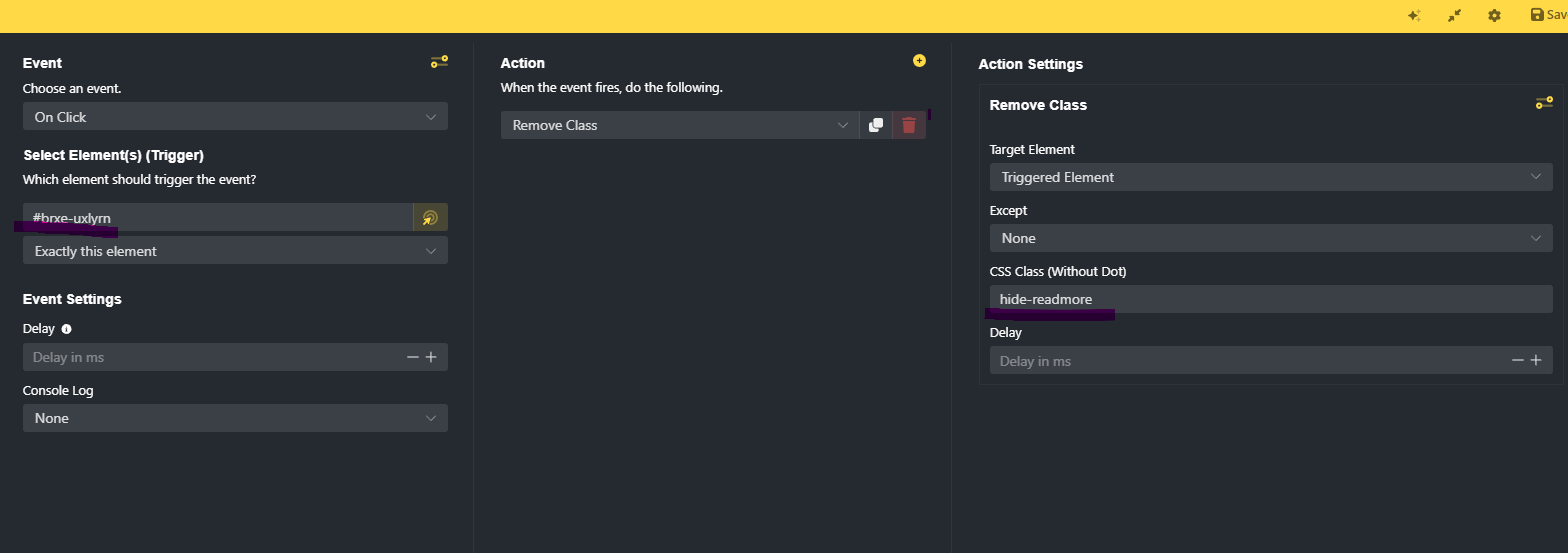Click the AI sparkle icon in top bar

coord(1414,15)
